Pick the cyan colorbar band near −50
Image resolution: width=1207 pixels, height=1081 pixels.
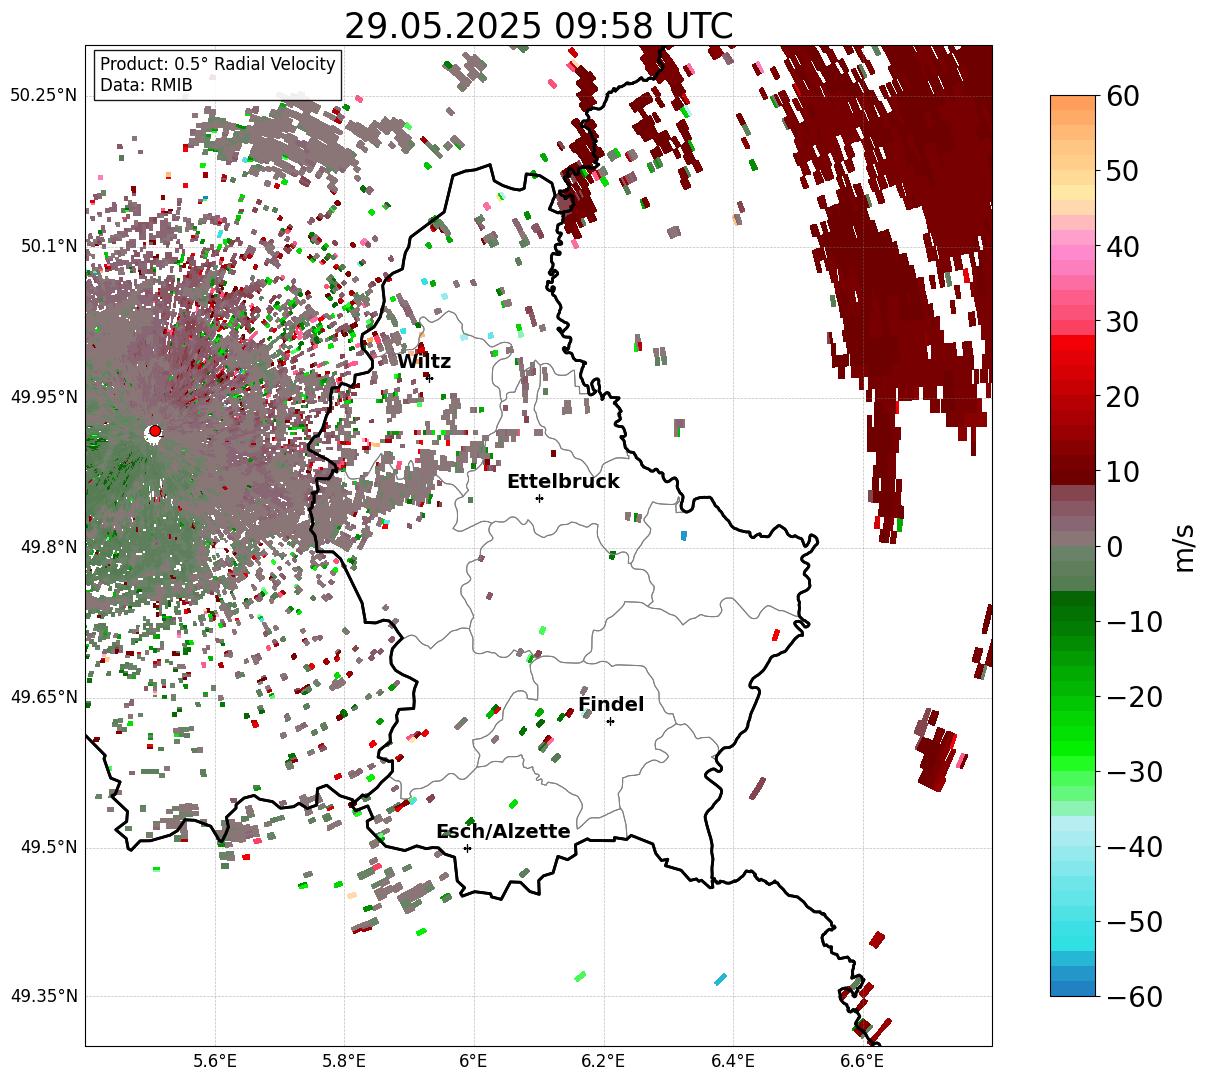click(1073, 929)
